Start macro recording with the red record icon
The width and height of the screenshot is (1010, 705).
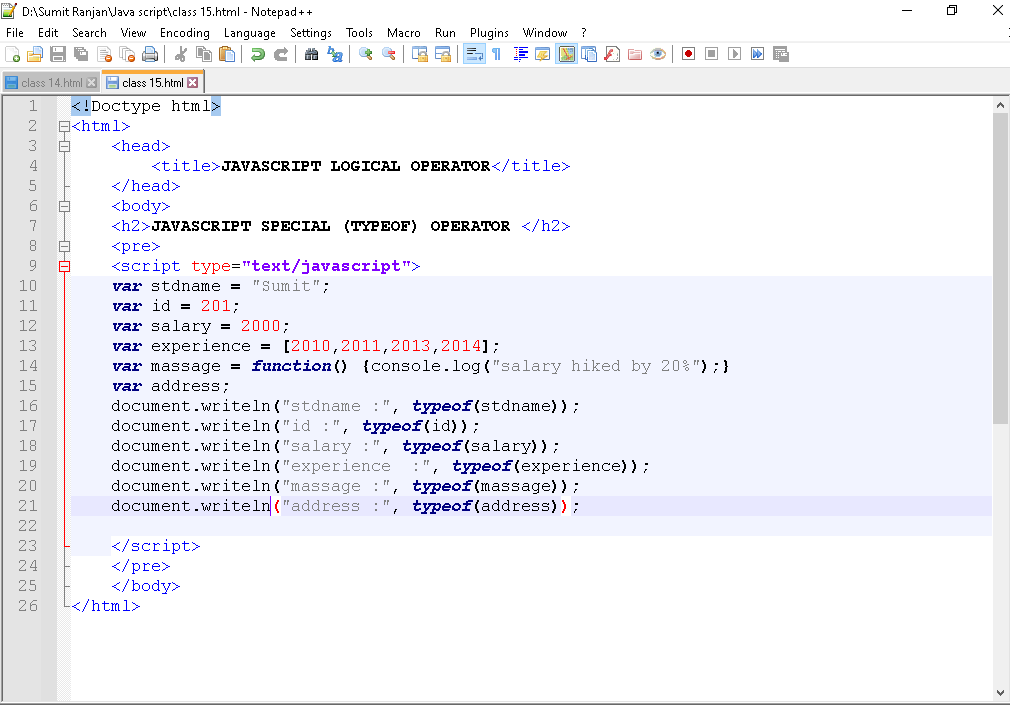pos(688,54)
